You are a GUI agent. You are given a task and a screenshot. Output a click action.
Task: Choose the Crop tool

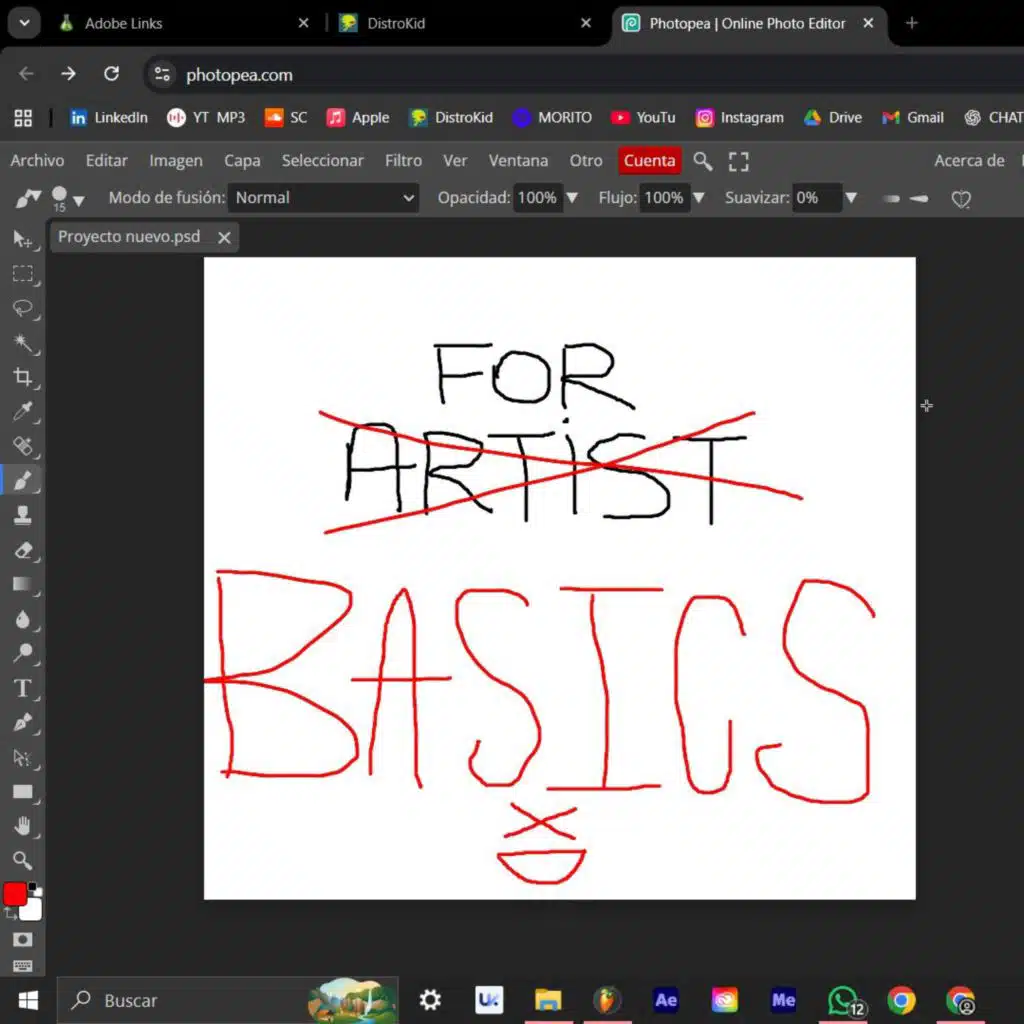(22, 377)
